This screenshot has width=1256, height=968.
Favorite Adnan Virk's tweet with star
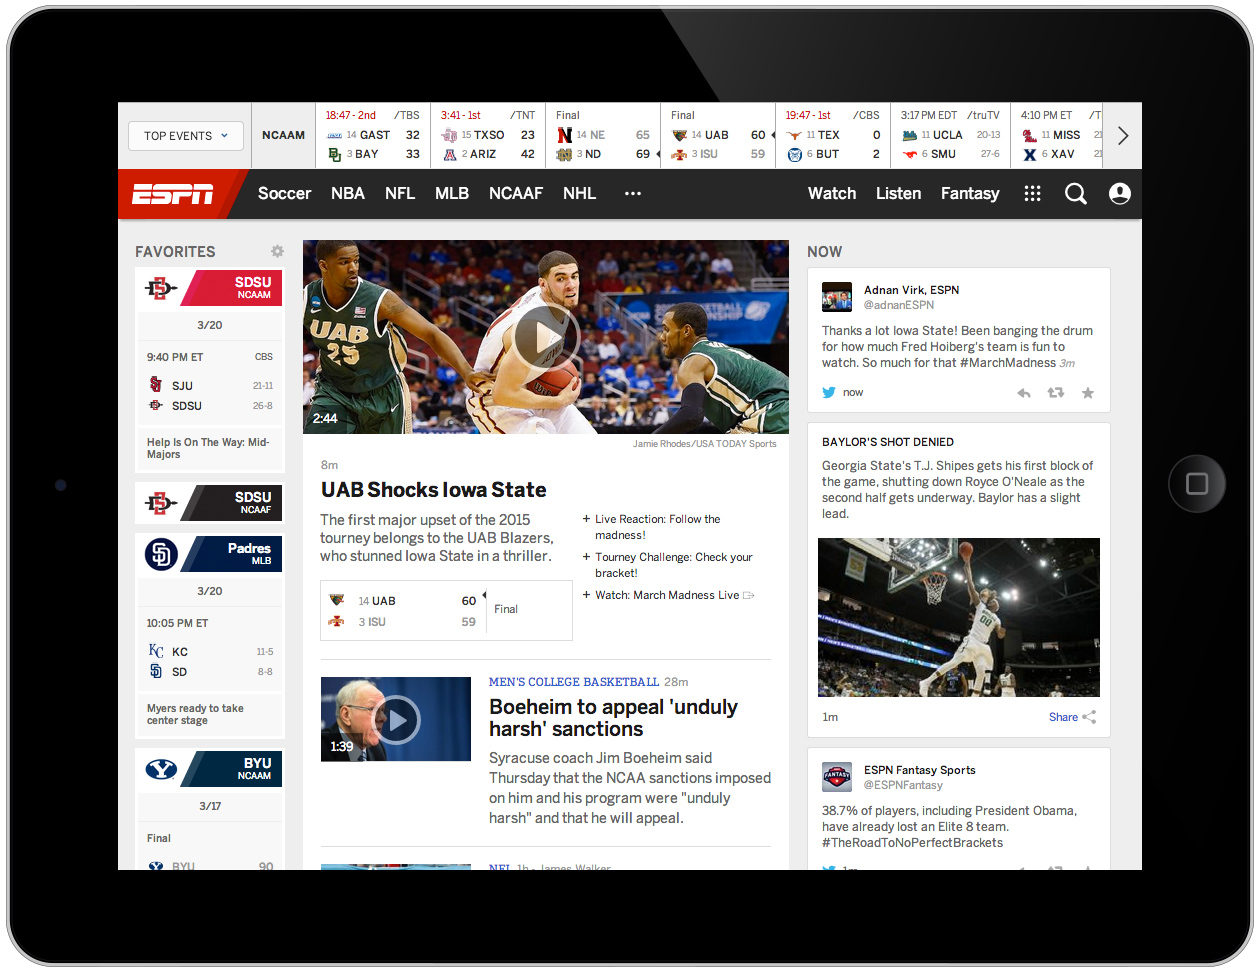1088,393
